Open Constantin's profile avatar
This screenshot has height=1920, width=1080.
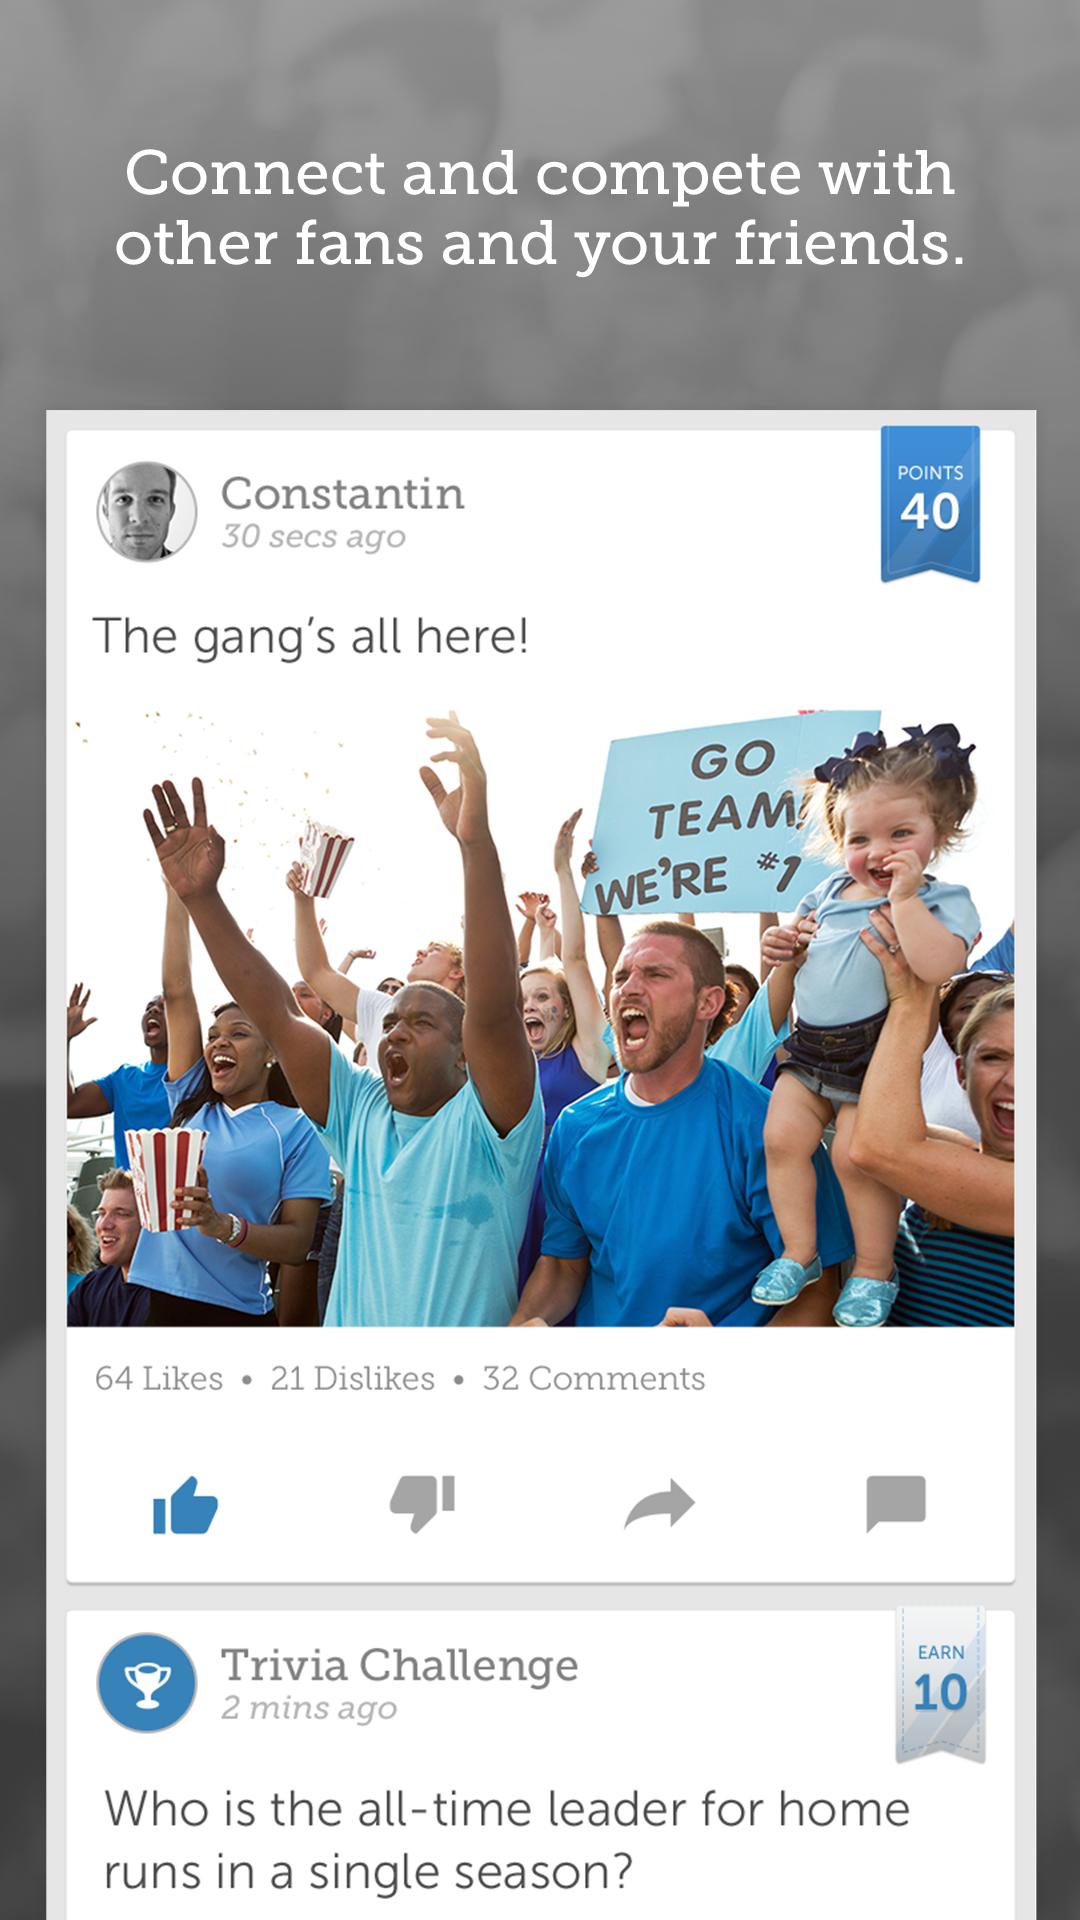(147, 511)
